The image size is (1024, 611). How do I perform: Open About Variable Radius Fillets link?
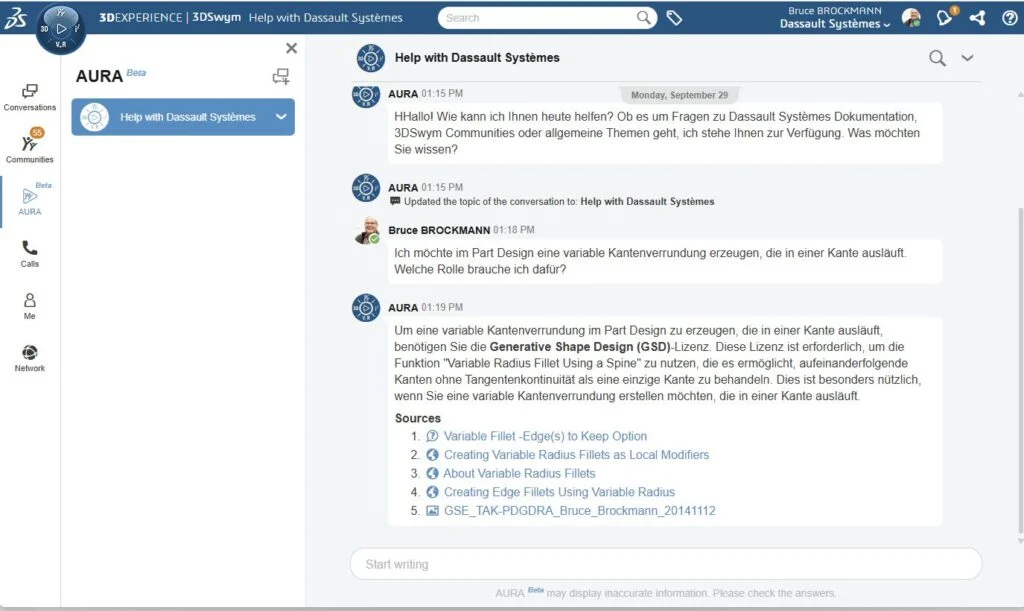point(519,473)
